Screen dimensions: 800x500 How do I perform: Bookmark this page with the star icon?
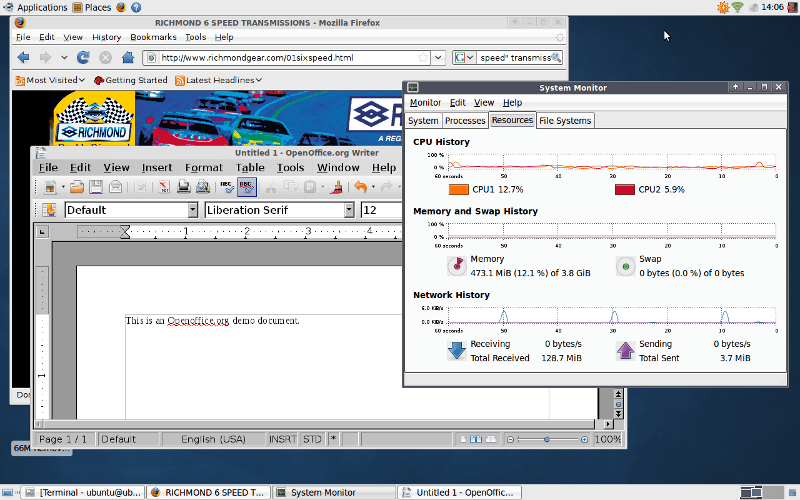click(x=423, y=58)
